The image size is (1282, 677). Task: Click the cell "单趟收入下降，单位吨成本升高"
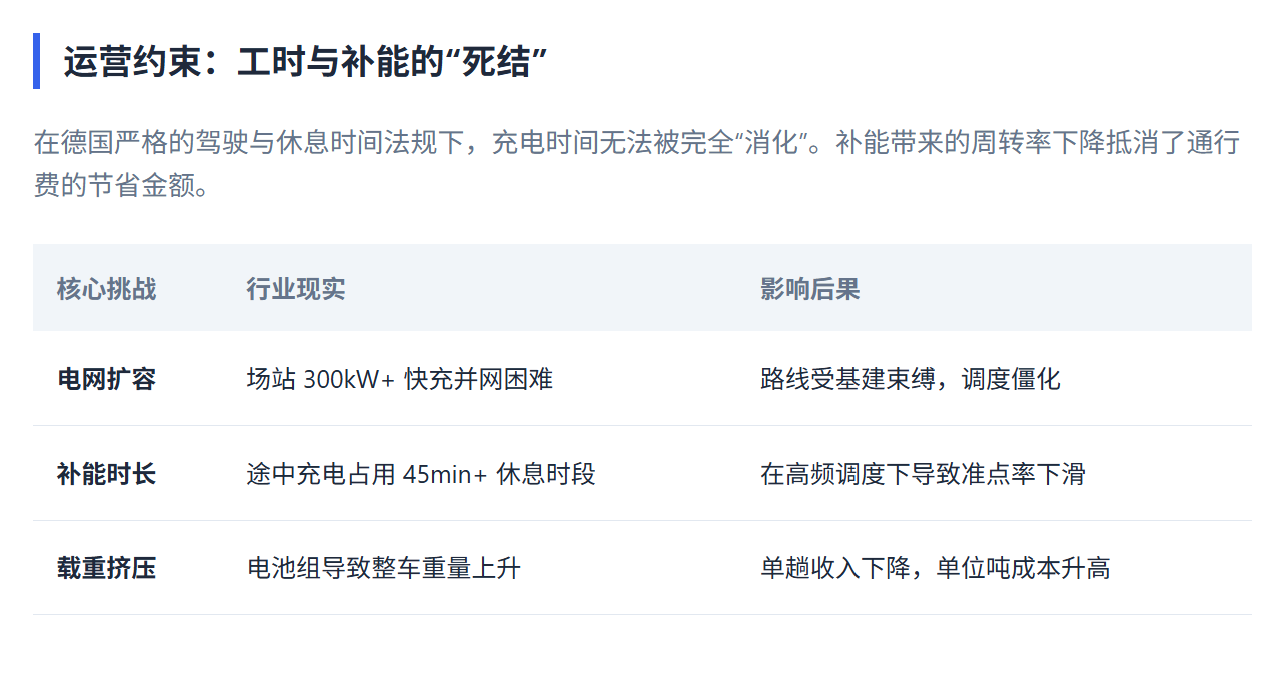tap(935, 569)
